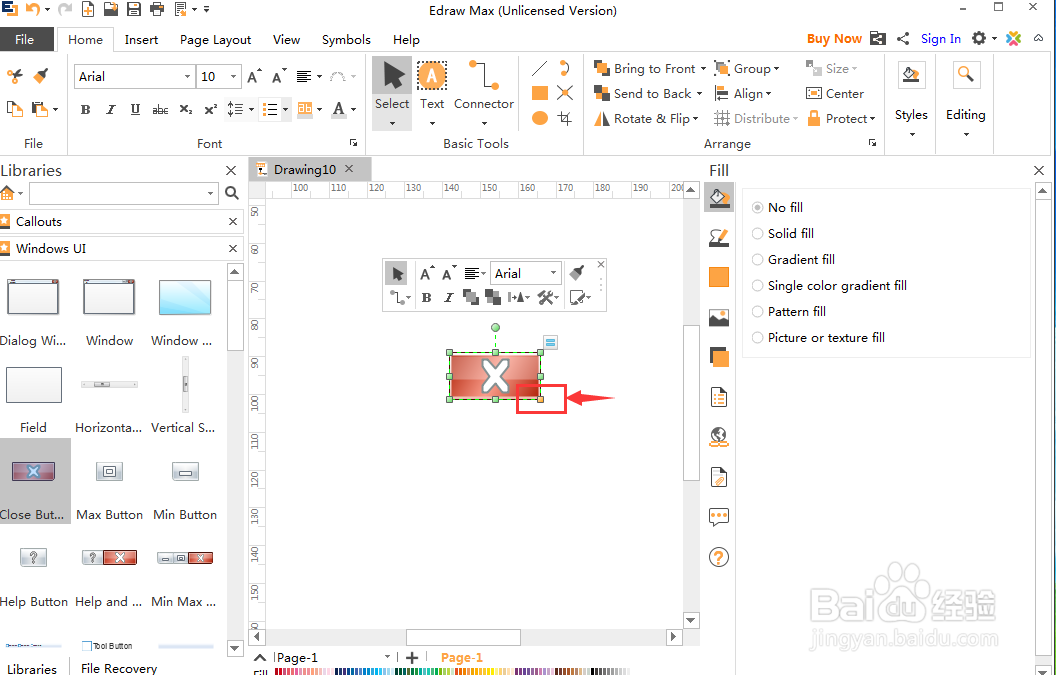This screenshot has height=675, width=1056.
Task: Switch to the View tab
Action: point(286,40)
